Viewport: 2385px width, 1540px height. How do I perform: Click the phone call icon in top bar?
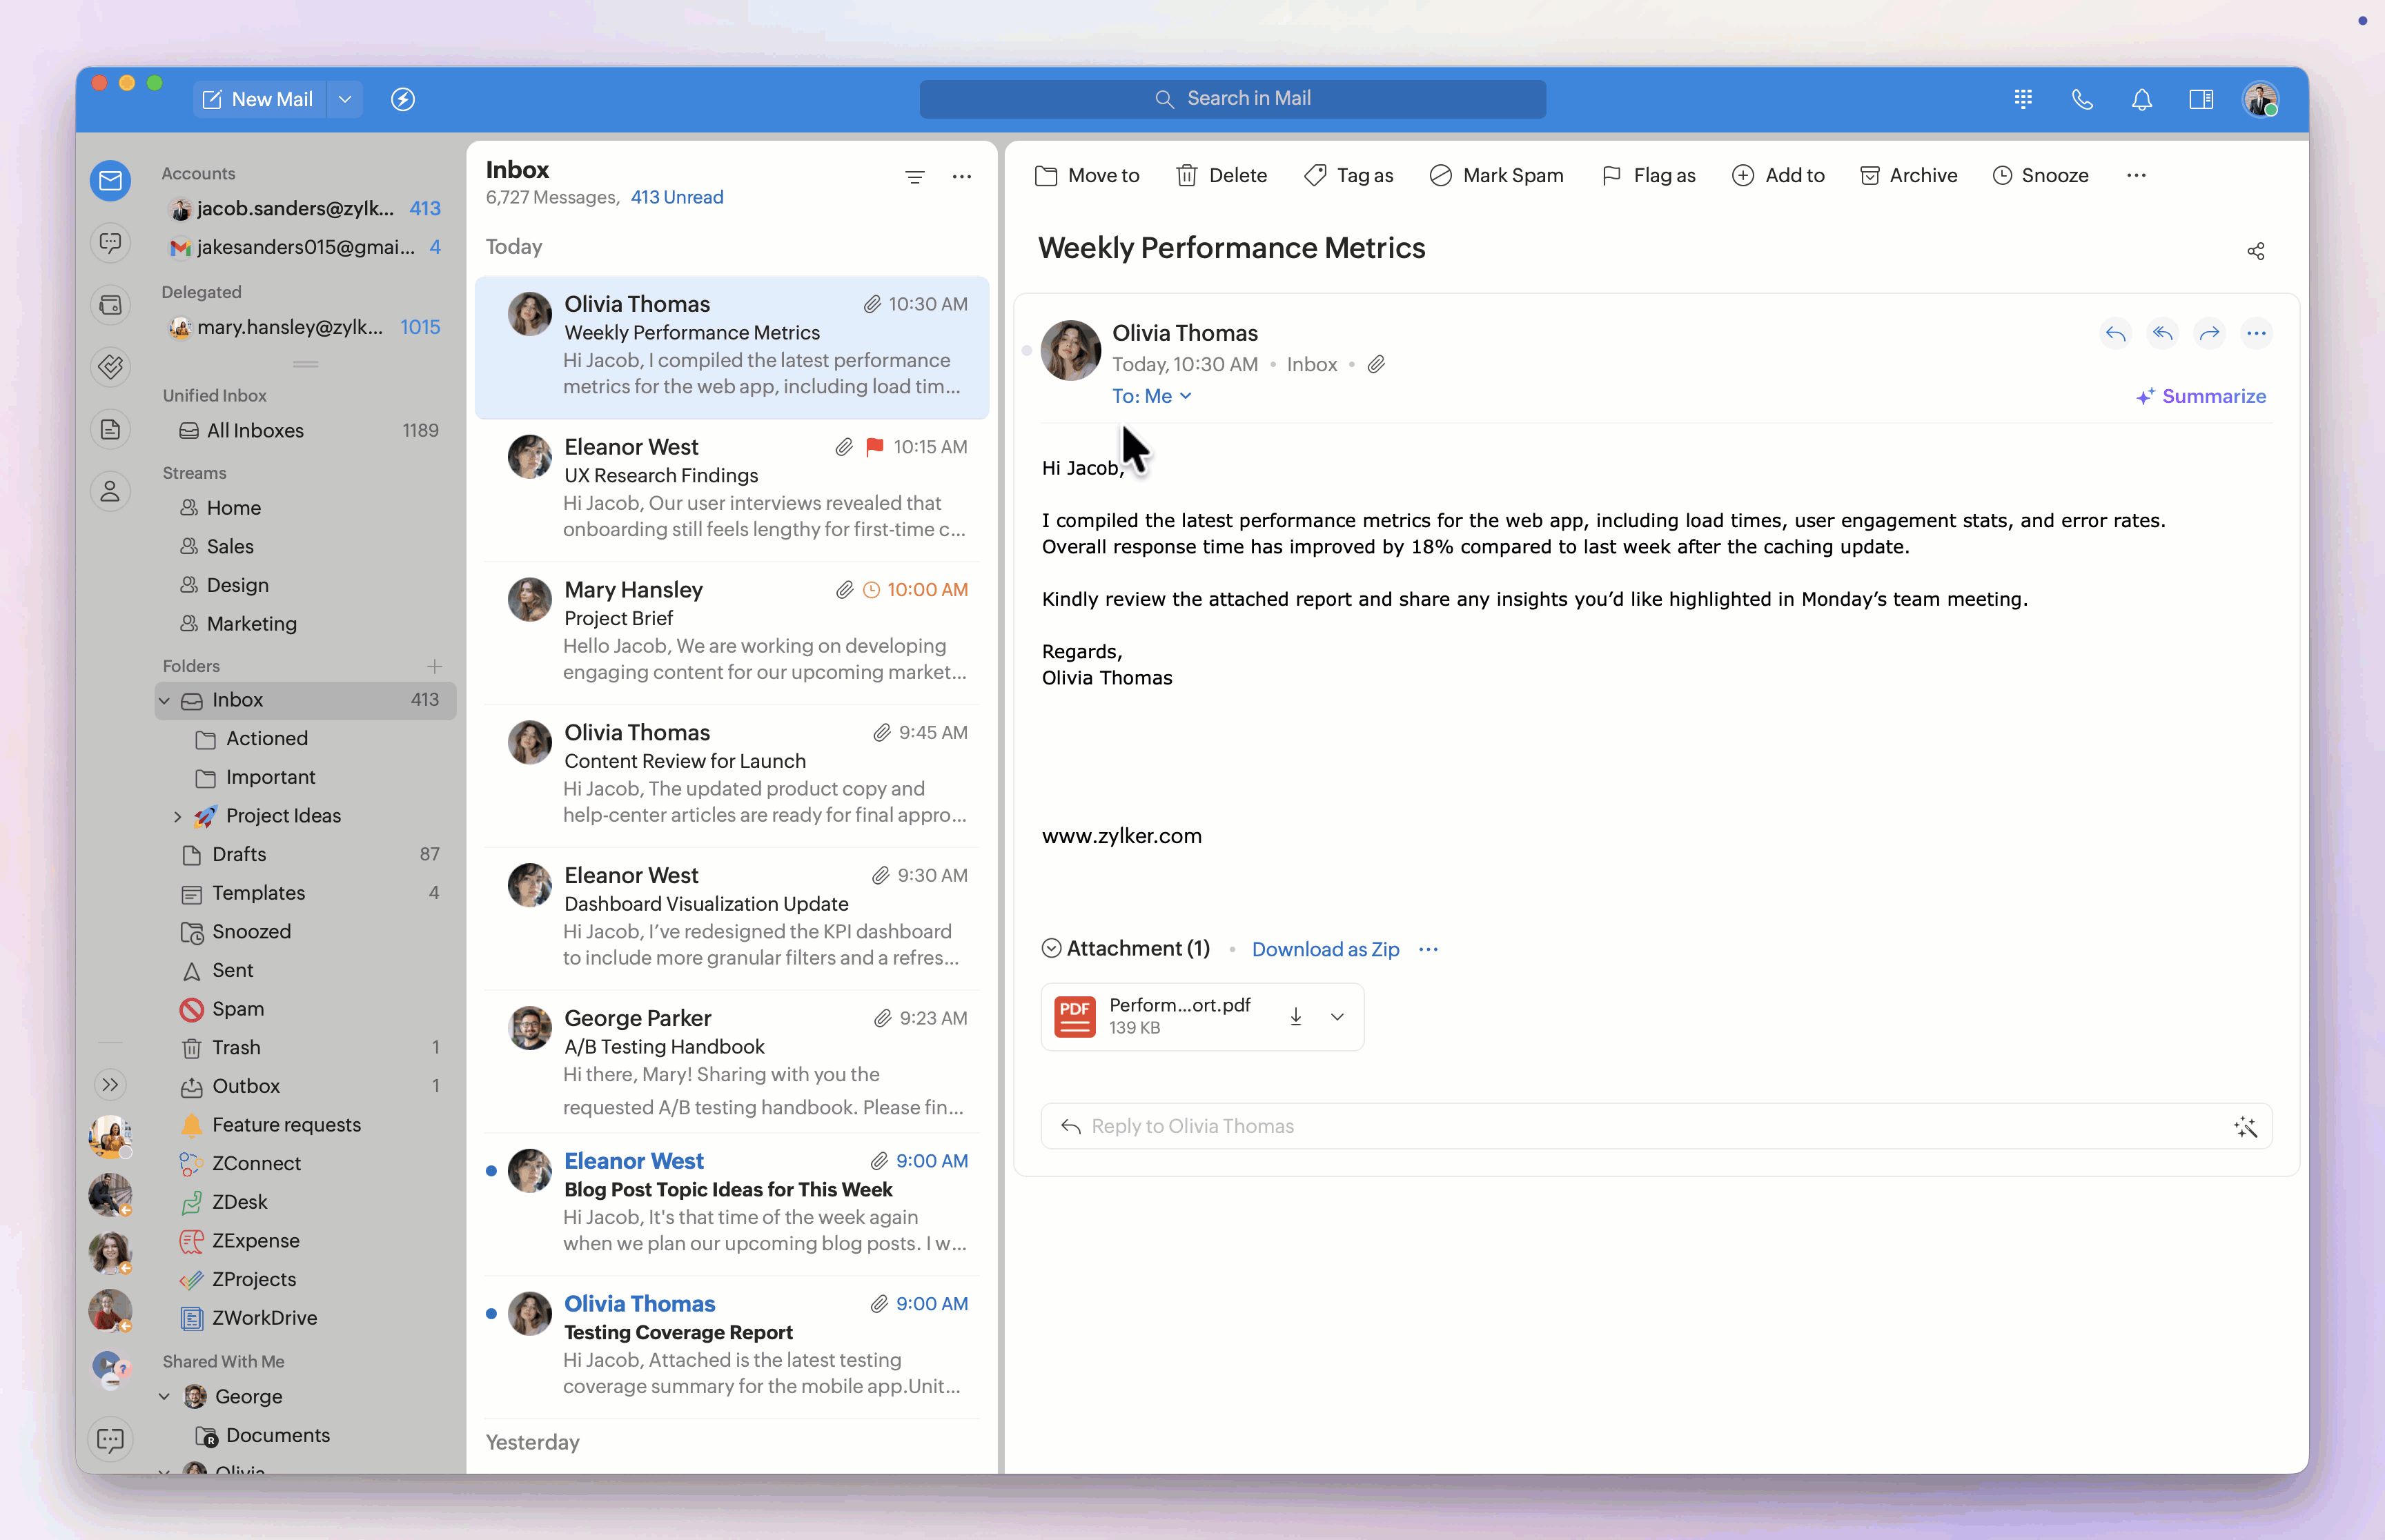(x=2082, y=99)
